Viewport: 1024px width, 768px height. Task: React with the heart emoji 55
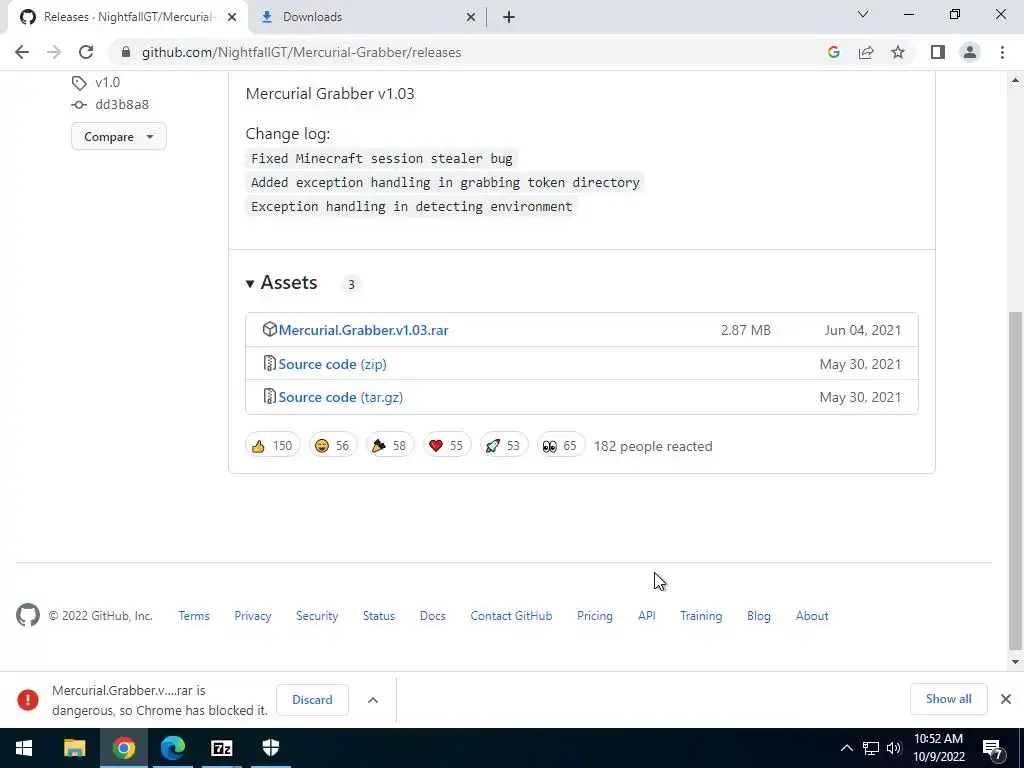[447, 445]
